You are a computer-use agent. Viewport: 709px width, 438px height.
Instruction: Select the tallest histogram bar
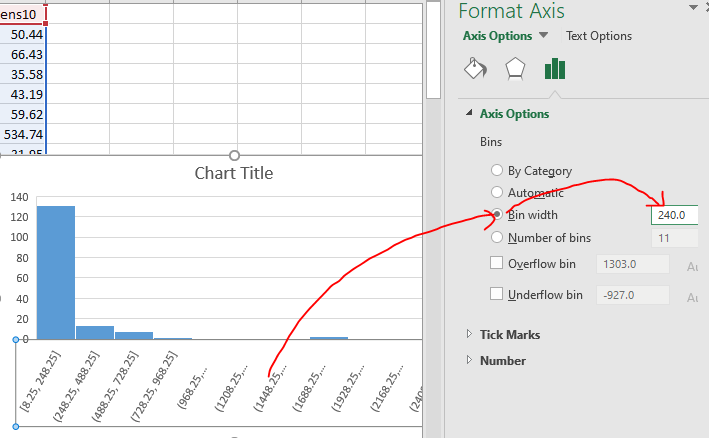tap(55, 270)
